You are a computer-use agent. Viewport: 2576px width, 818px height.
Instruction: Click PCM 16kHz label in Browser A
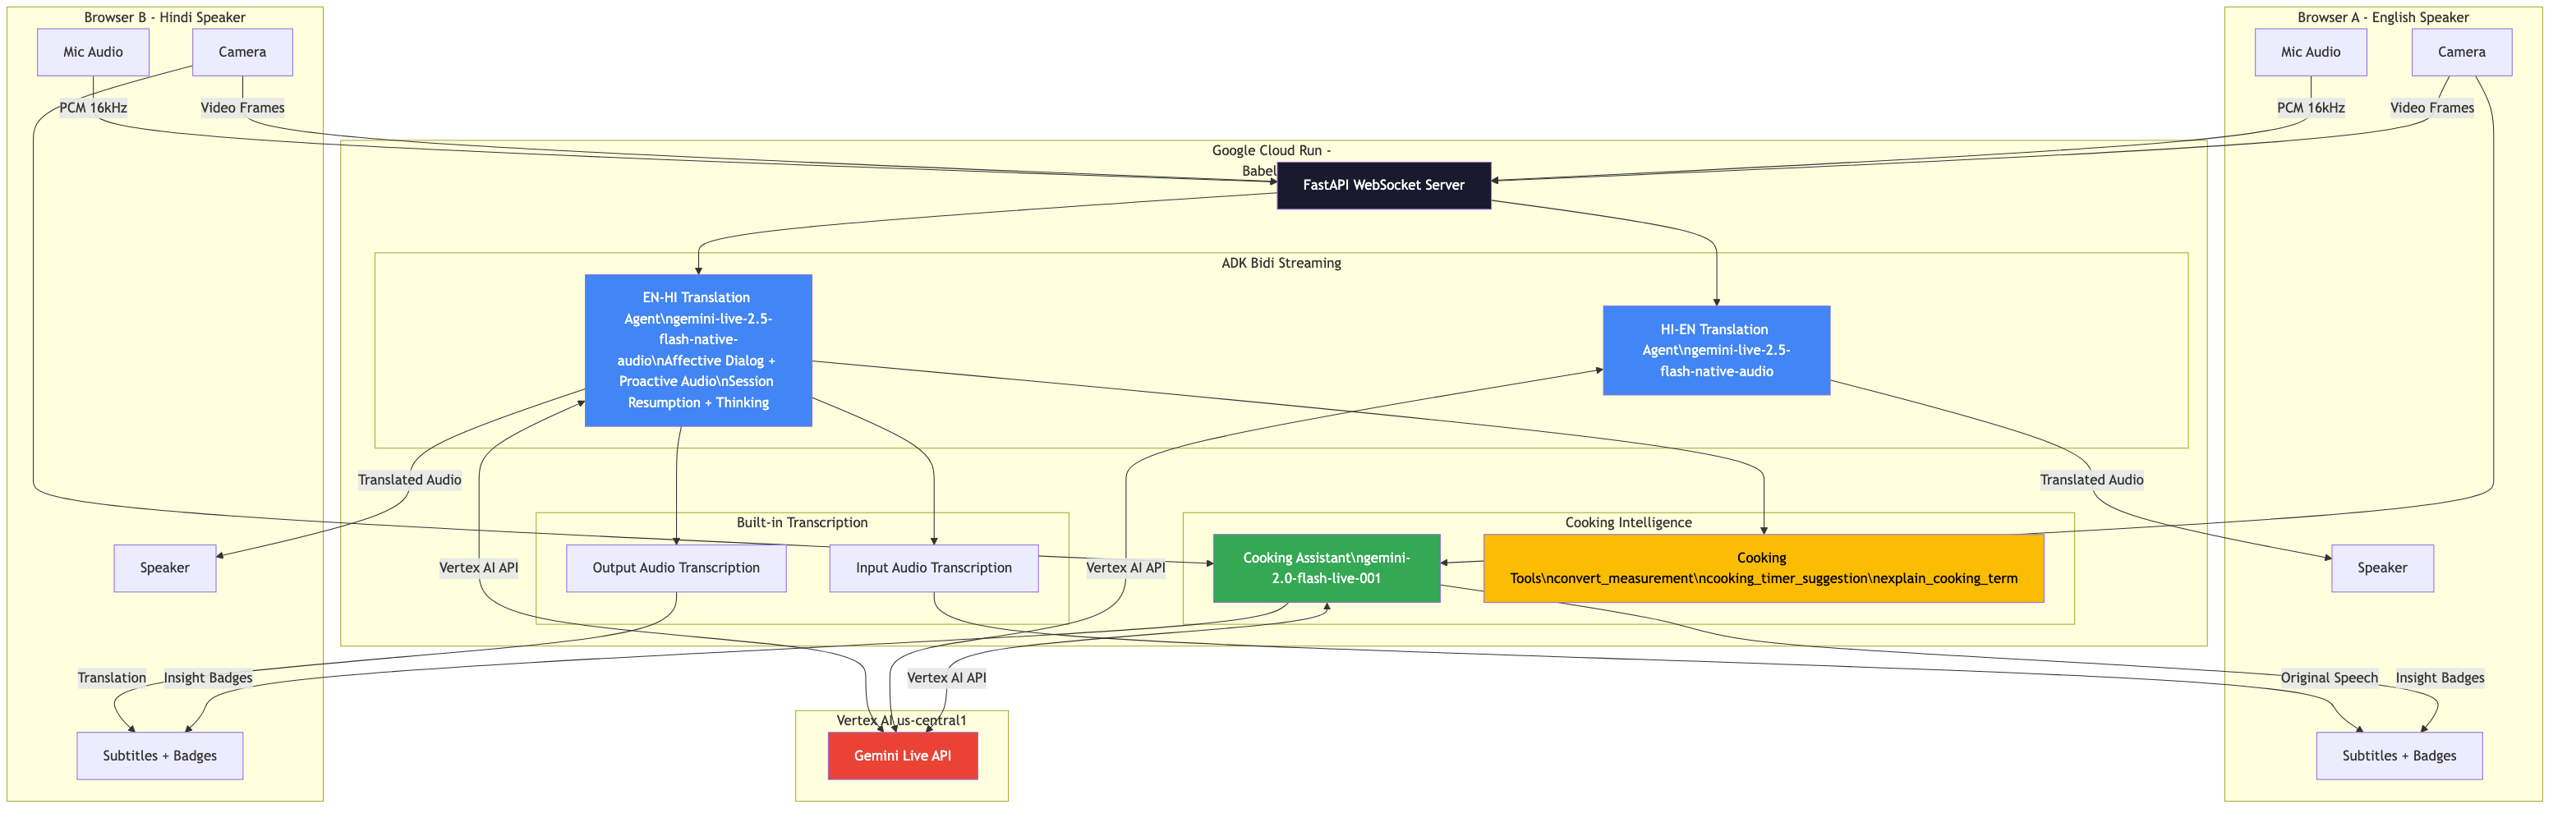(2310, 108)
